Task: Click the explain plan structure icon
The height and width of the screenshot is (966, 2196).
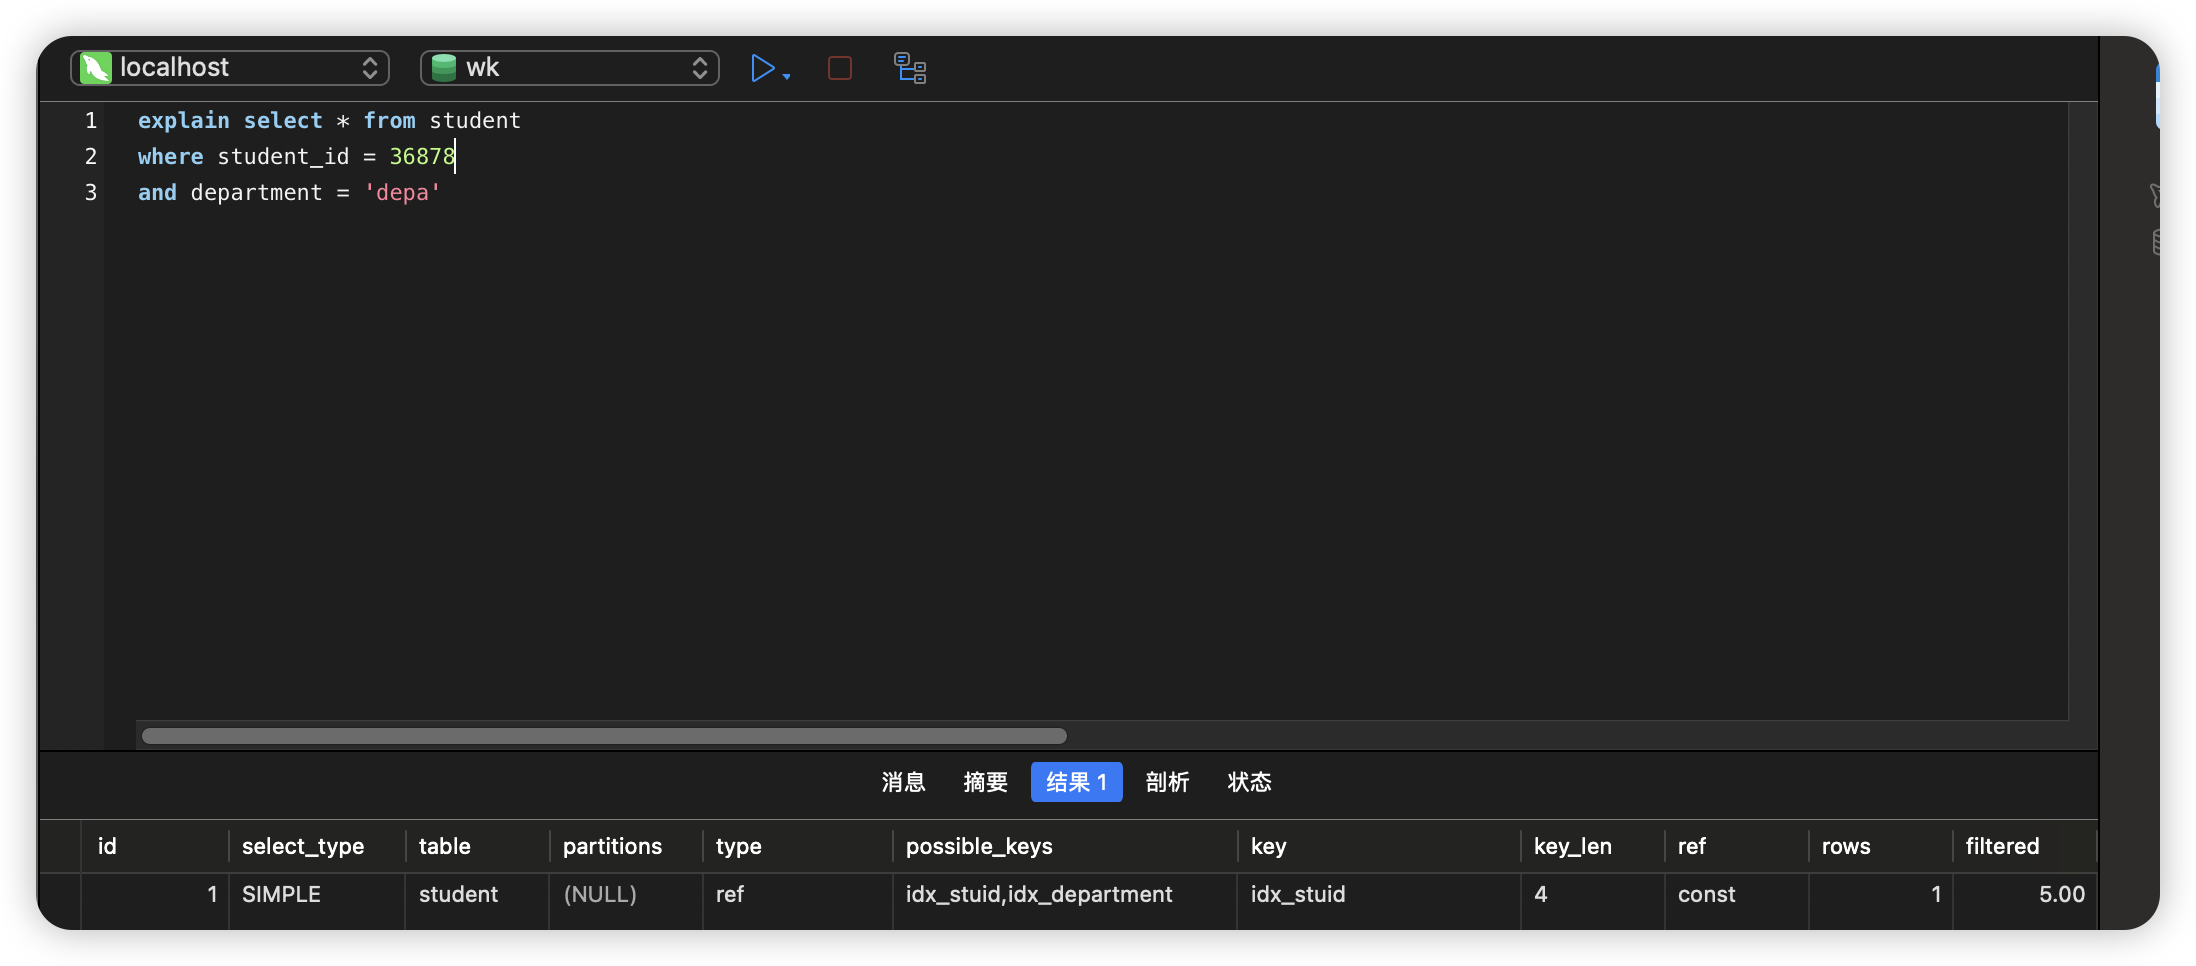Action: (x=910, y=68)
